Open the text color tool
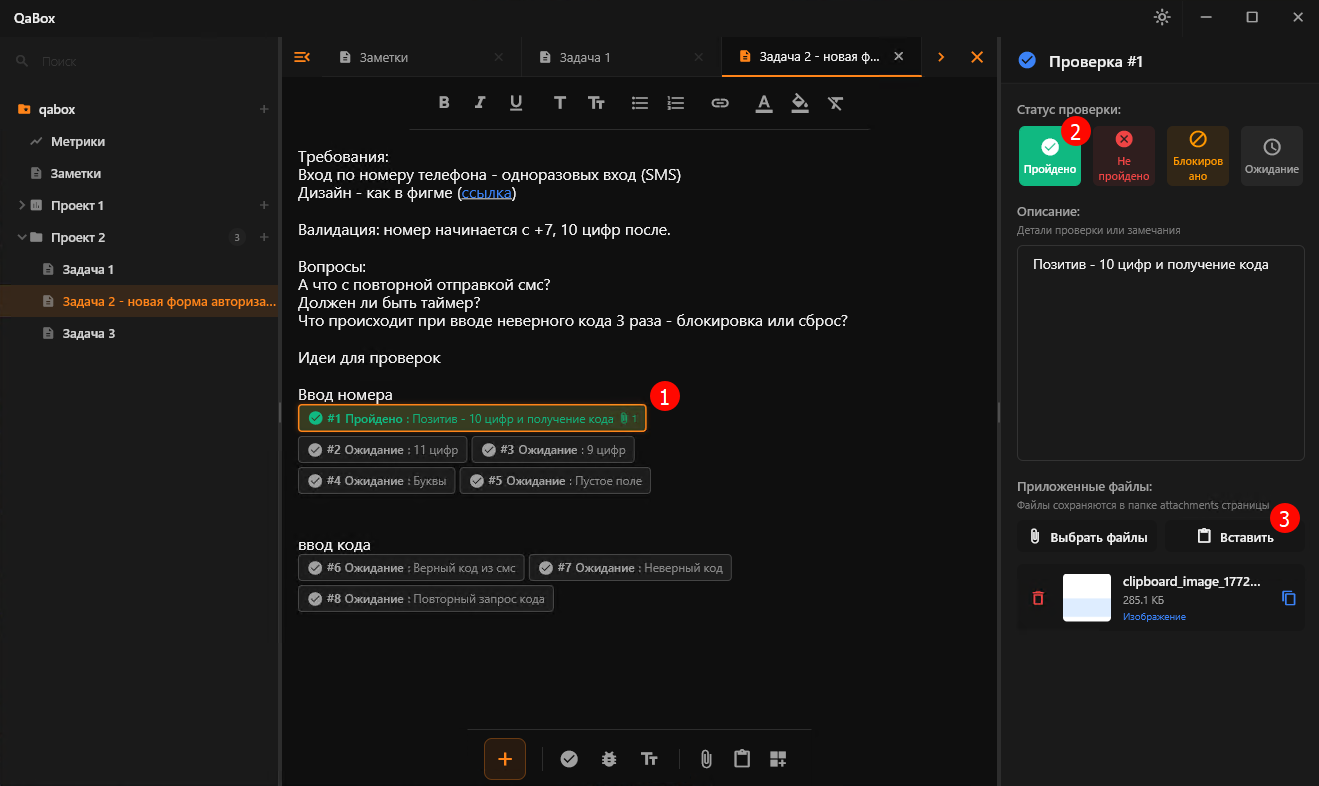 coord(764,102)
